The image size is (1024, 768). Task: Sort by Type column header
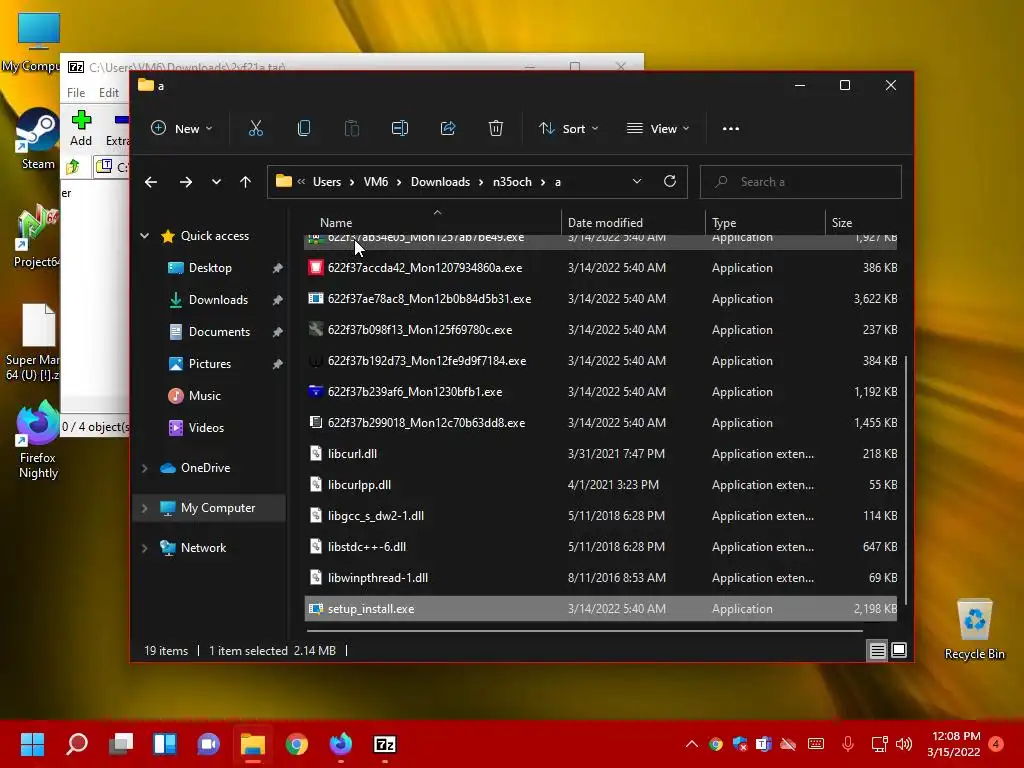(765, 223)
